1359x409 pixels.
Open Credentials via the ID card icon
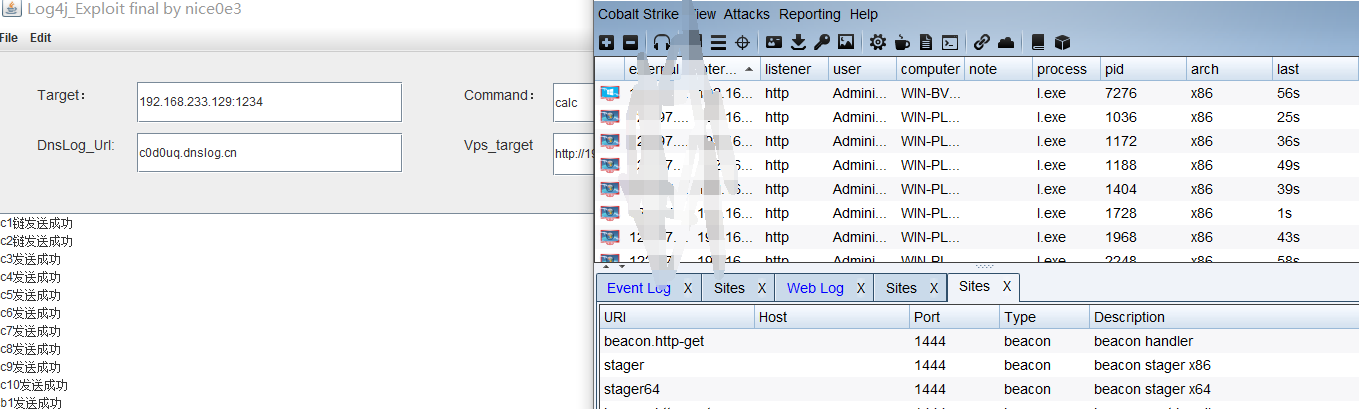(x=774, y=42)
